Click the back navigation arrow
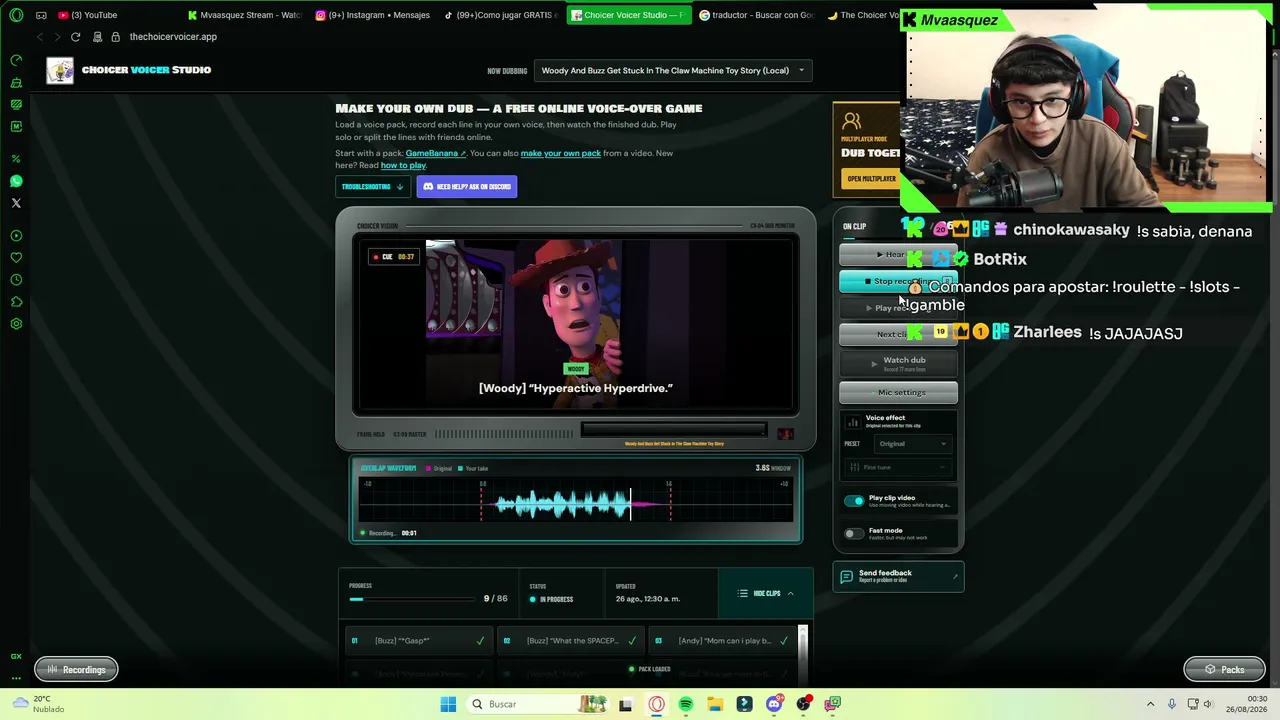 (40, 37)
